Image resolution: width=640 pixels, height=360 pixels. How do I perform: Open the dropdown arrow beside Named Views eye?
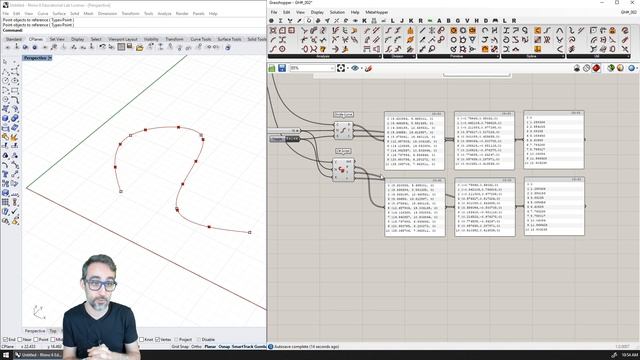[x=361, y=68]
